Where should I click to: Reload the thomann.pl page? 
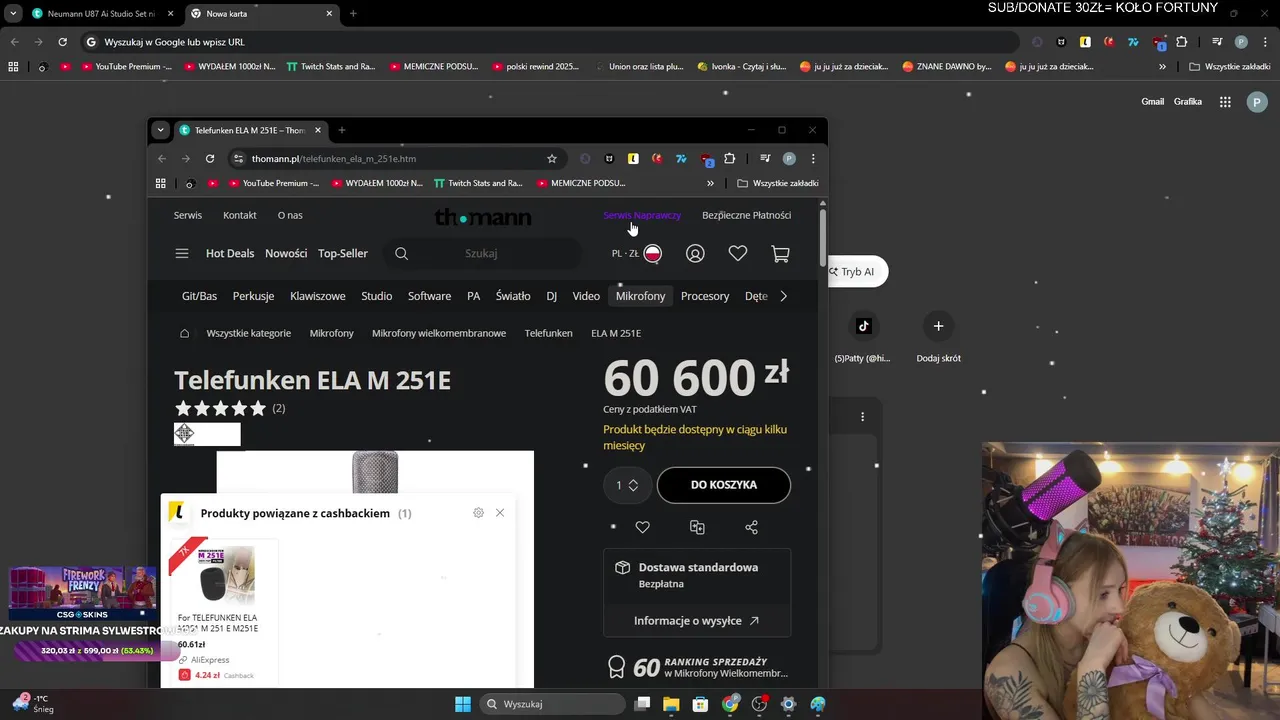pyautogui.click(x=210, y=159)
